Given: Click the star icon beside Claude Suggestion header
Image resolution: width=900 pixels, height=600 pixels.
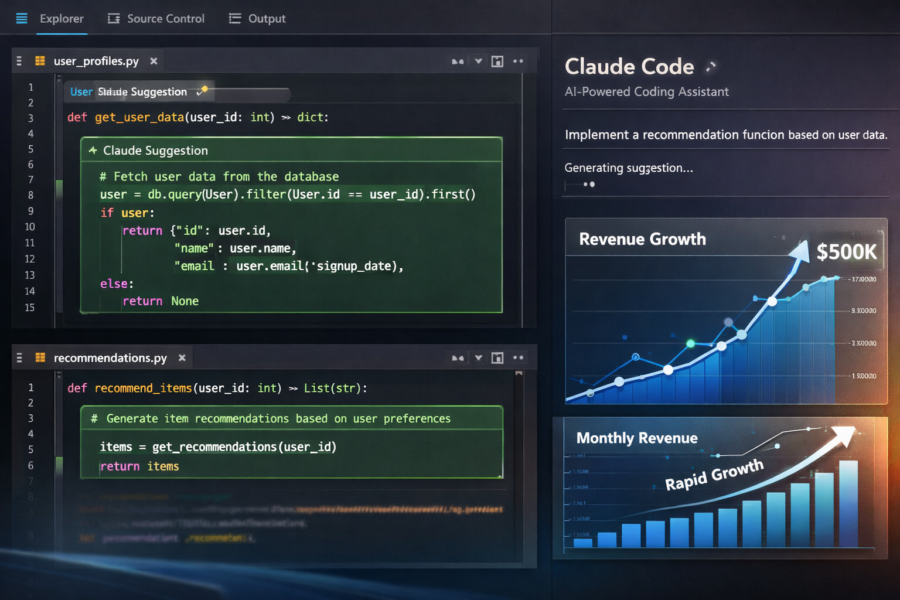Looking at the screenshot, I should (x=93, y=150).
